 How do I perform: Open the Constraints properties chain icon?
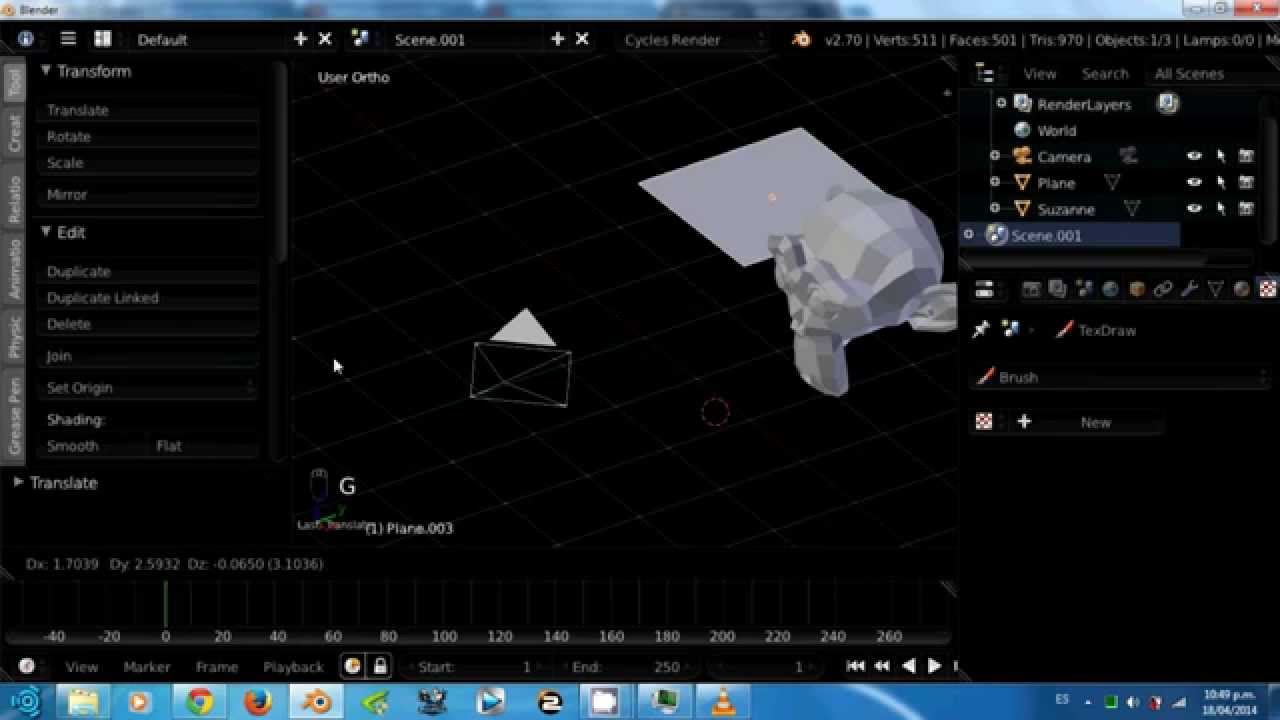coord(1163,289)
